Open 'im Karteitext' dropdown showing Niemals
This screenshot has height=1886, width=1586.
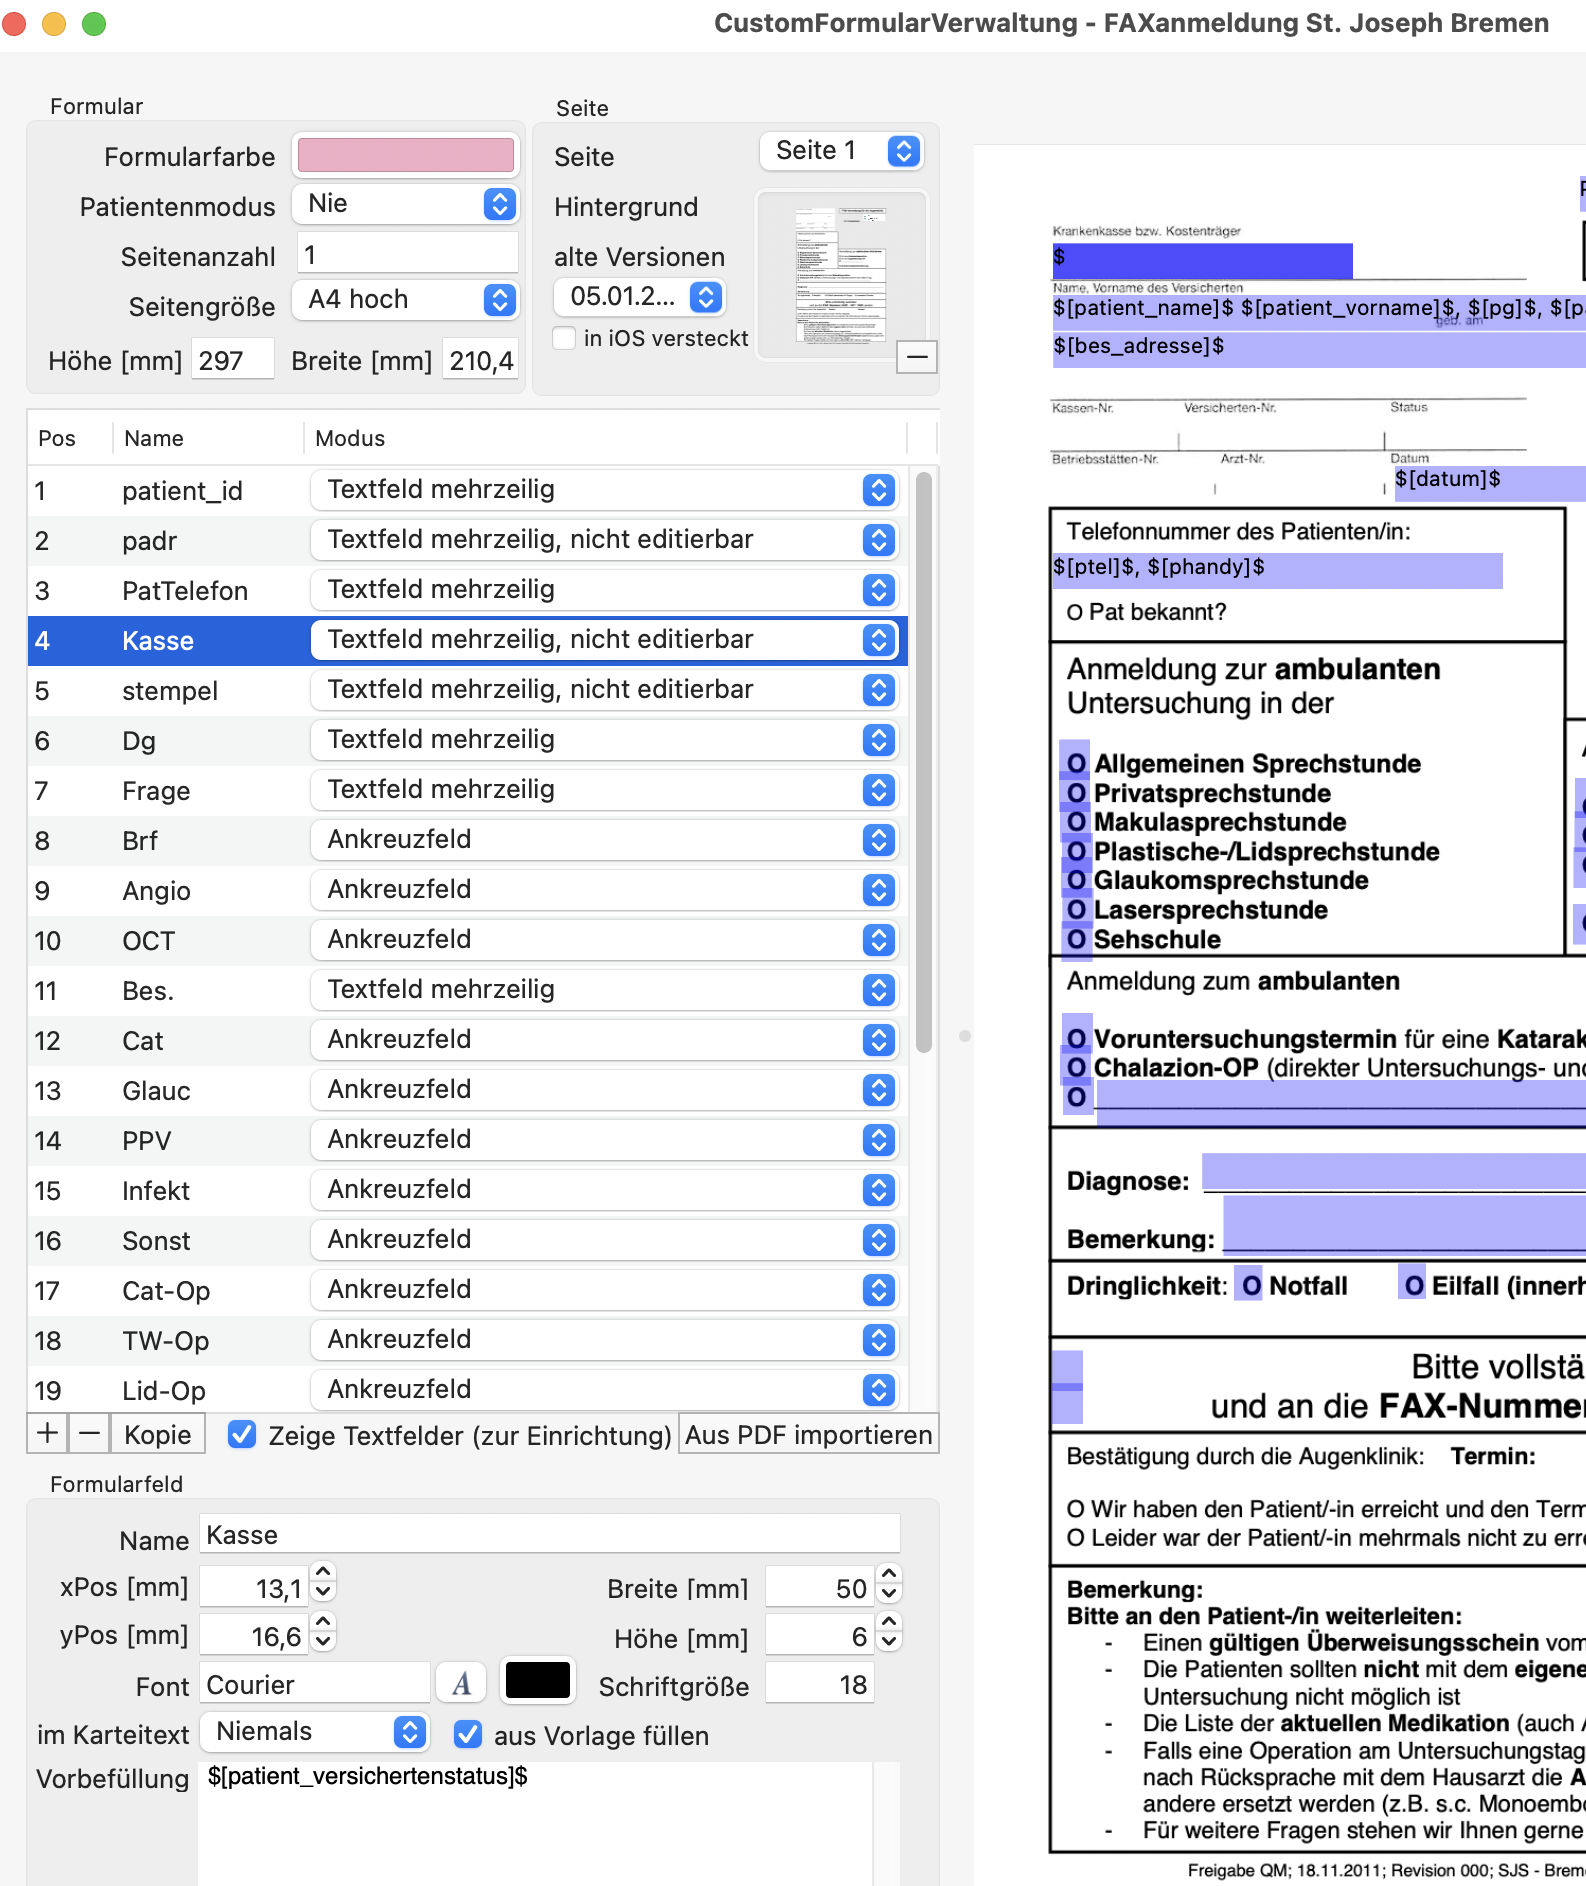(x=315, y=1732)
